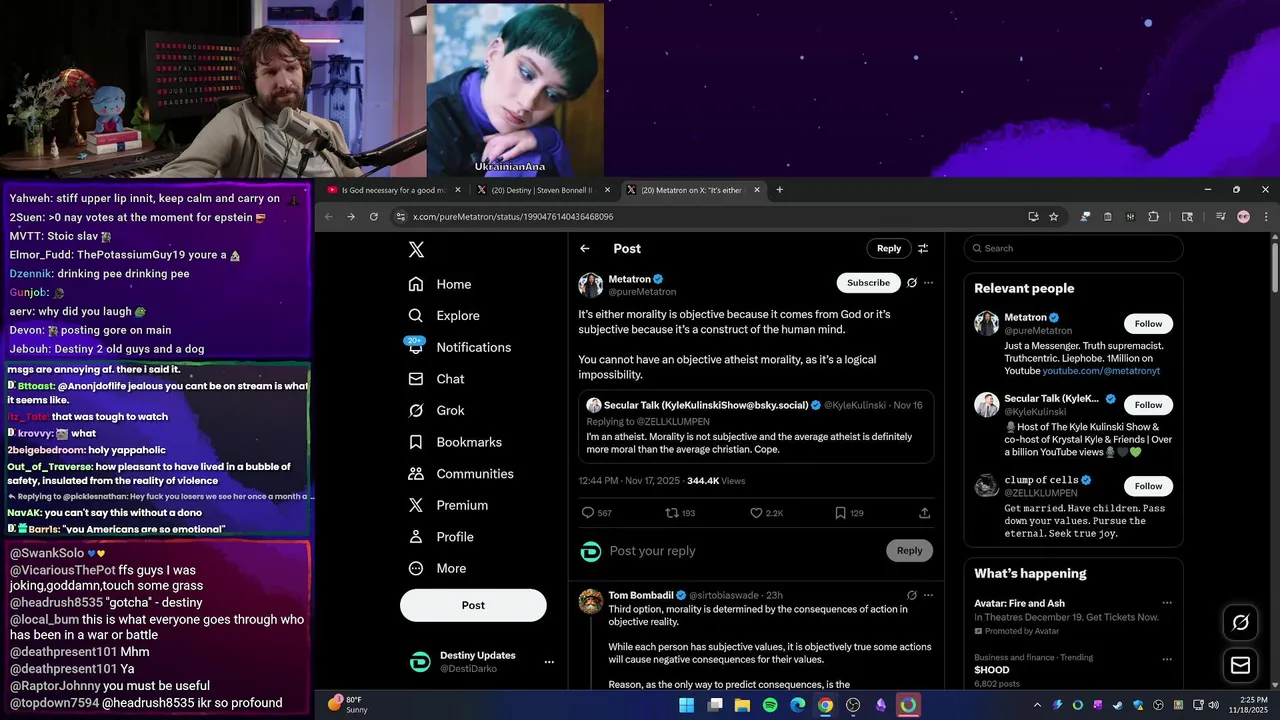Open more options on Tom Bombadil's reply
Image resolution: width=1280 pixels, height=720 pixels.
(x=928, y=595)
